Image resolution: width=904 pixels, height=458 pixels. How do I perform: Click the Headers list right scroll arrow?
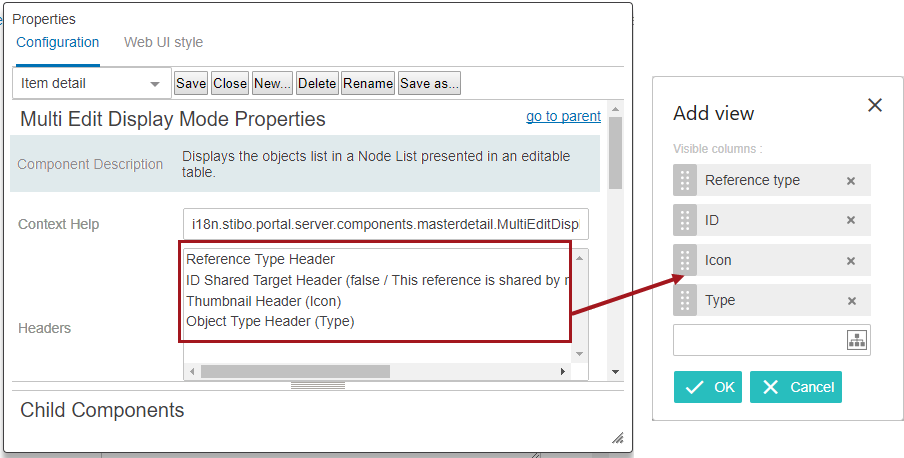(563, 371)
